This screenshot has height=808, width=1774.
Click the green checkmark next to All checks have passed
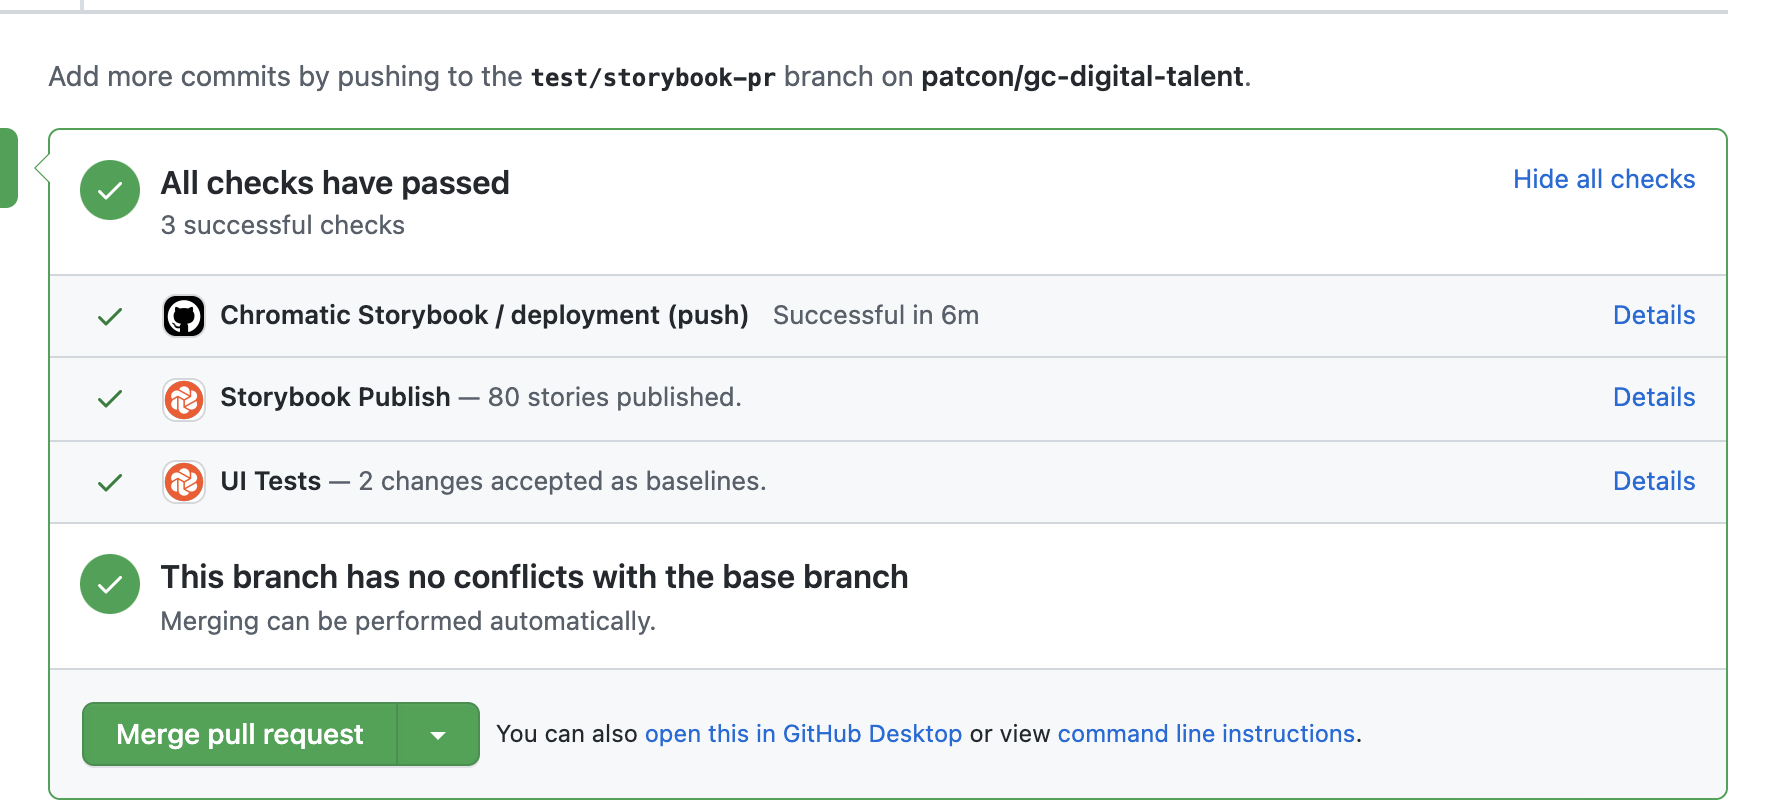(x=110, y=190)
